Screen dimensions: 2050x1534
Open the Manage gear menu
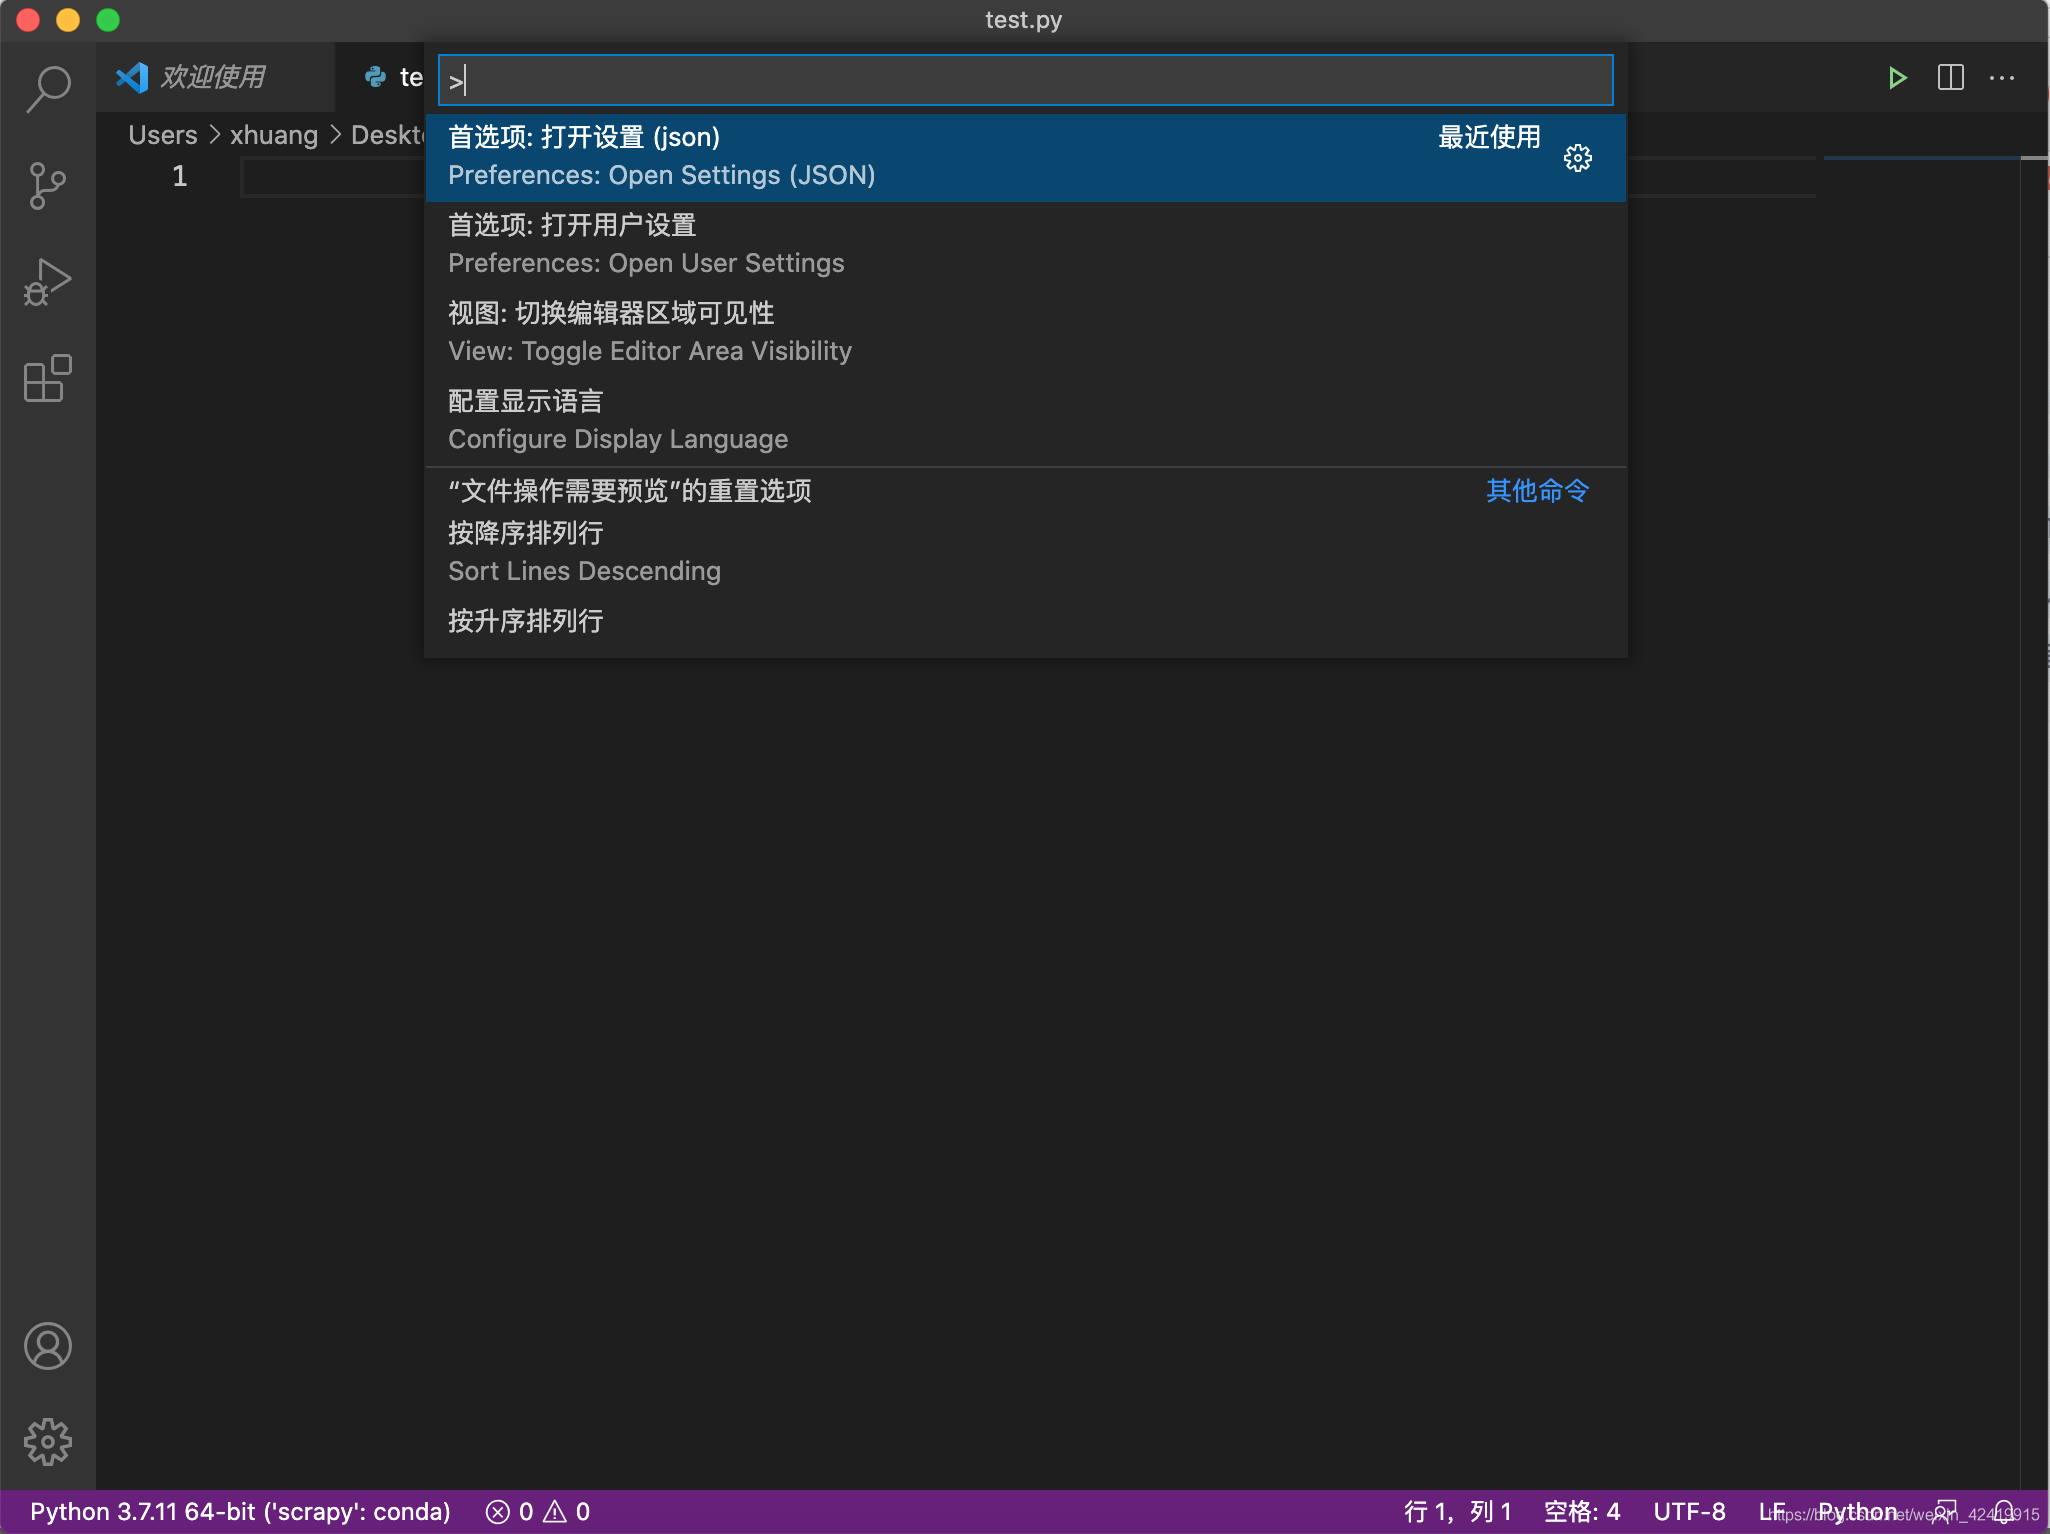tap(47, 1442)
